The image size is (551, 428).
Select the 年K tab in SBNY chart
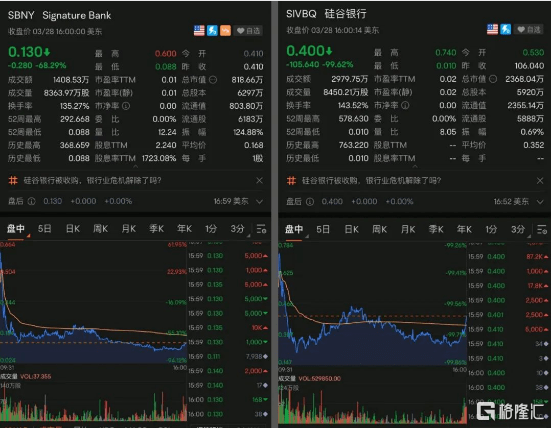[184, 229]
